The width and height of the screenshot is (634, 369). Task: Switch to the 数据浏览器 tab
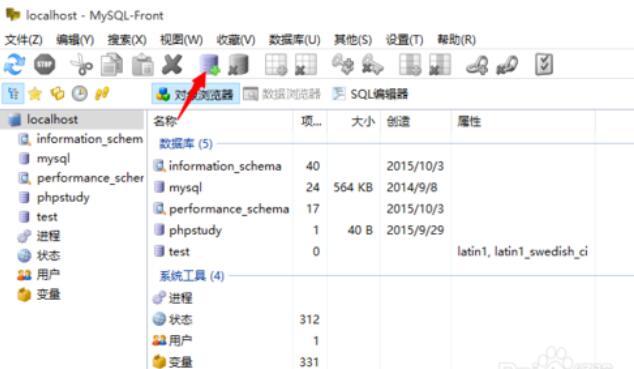click(282, 94)
